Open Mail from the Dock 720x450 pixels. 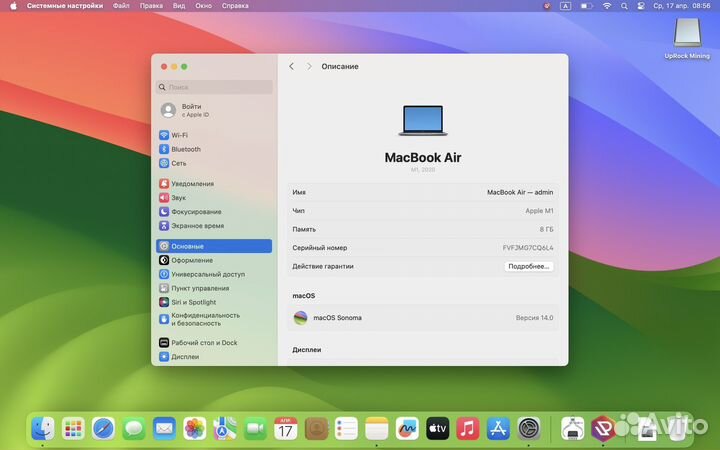(x=164, y=428)
